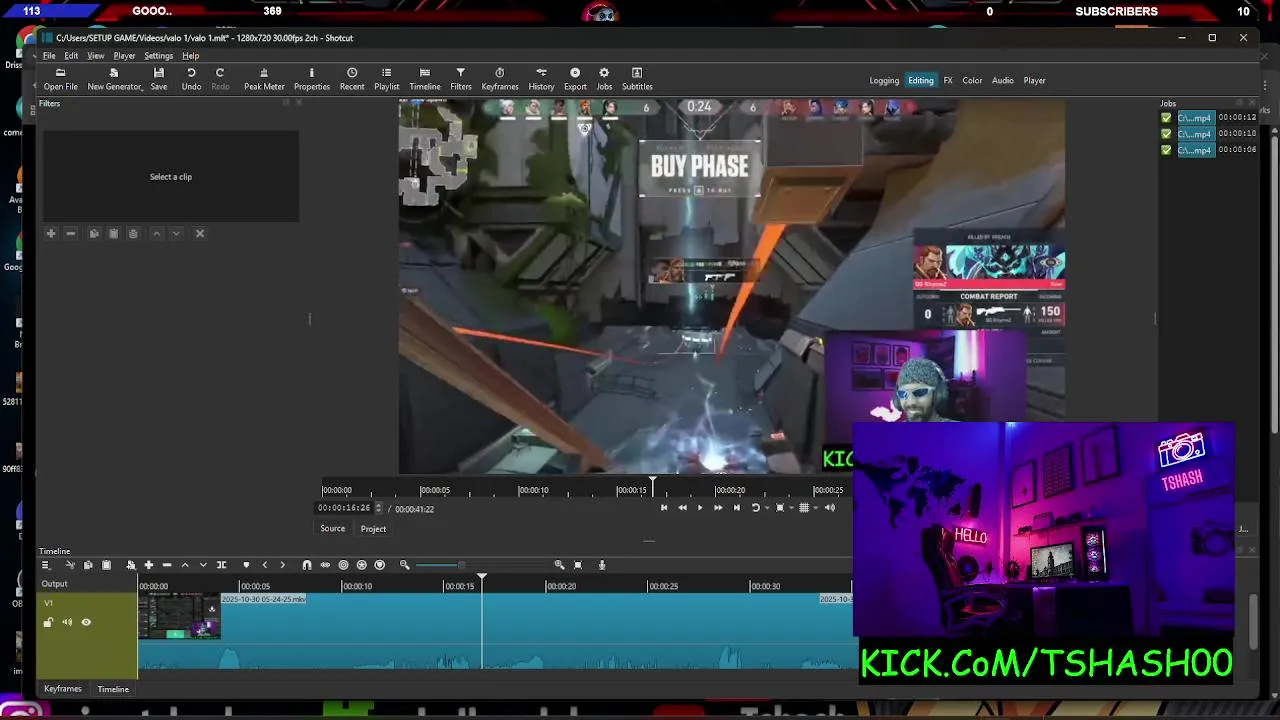
Task: Create a timeline marker
Action: (246, 565)
